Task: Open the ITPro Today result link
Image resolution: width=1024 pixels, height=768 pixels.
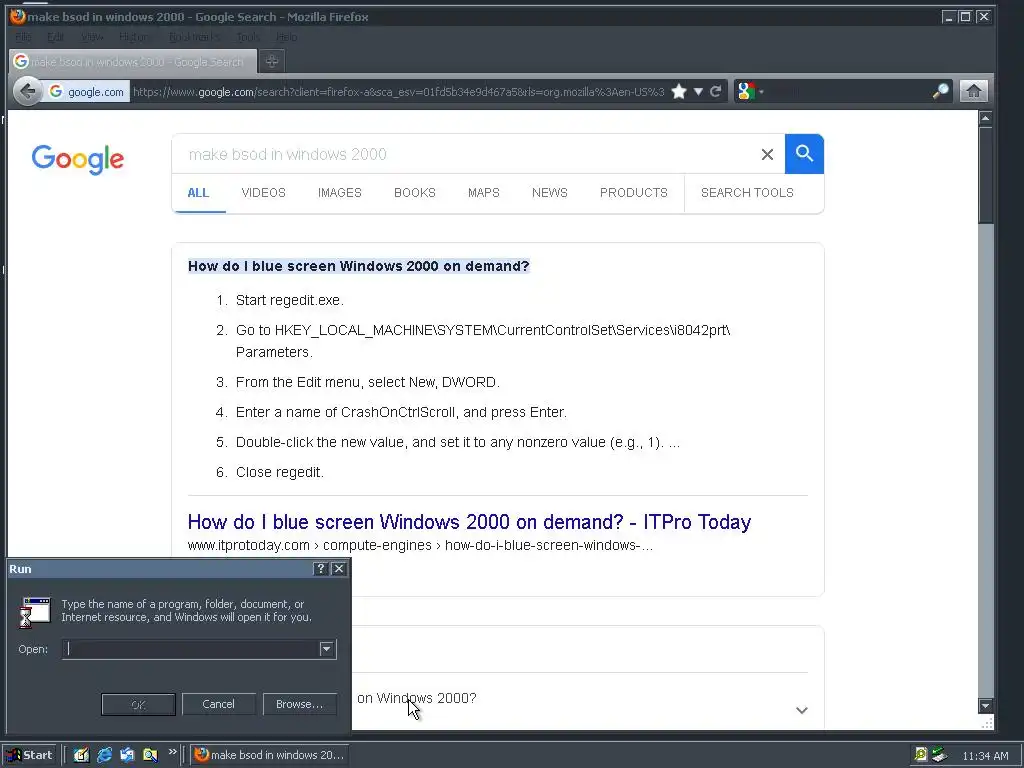Action: 469,522
